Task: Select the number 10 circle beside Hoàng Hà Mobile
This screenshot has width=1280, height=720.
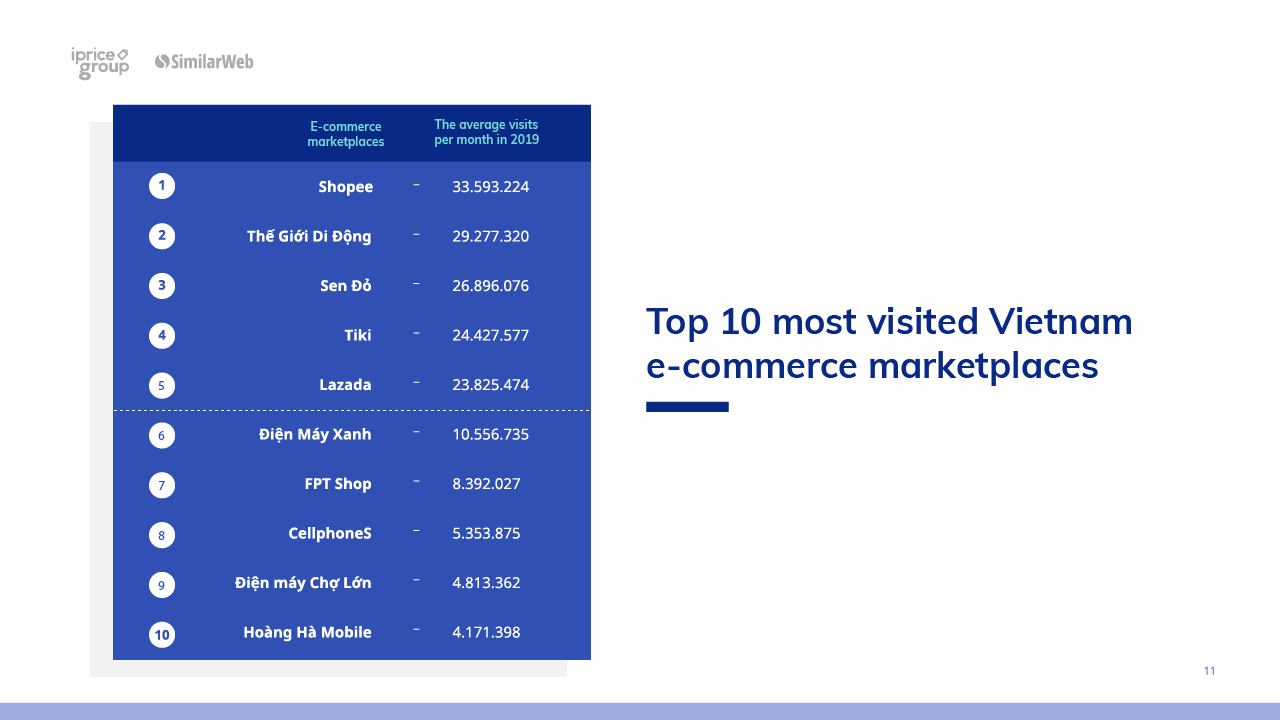Action: click(x=162, y=634)
